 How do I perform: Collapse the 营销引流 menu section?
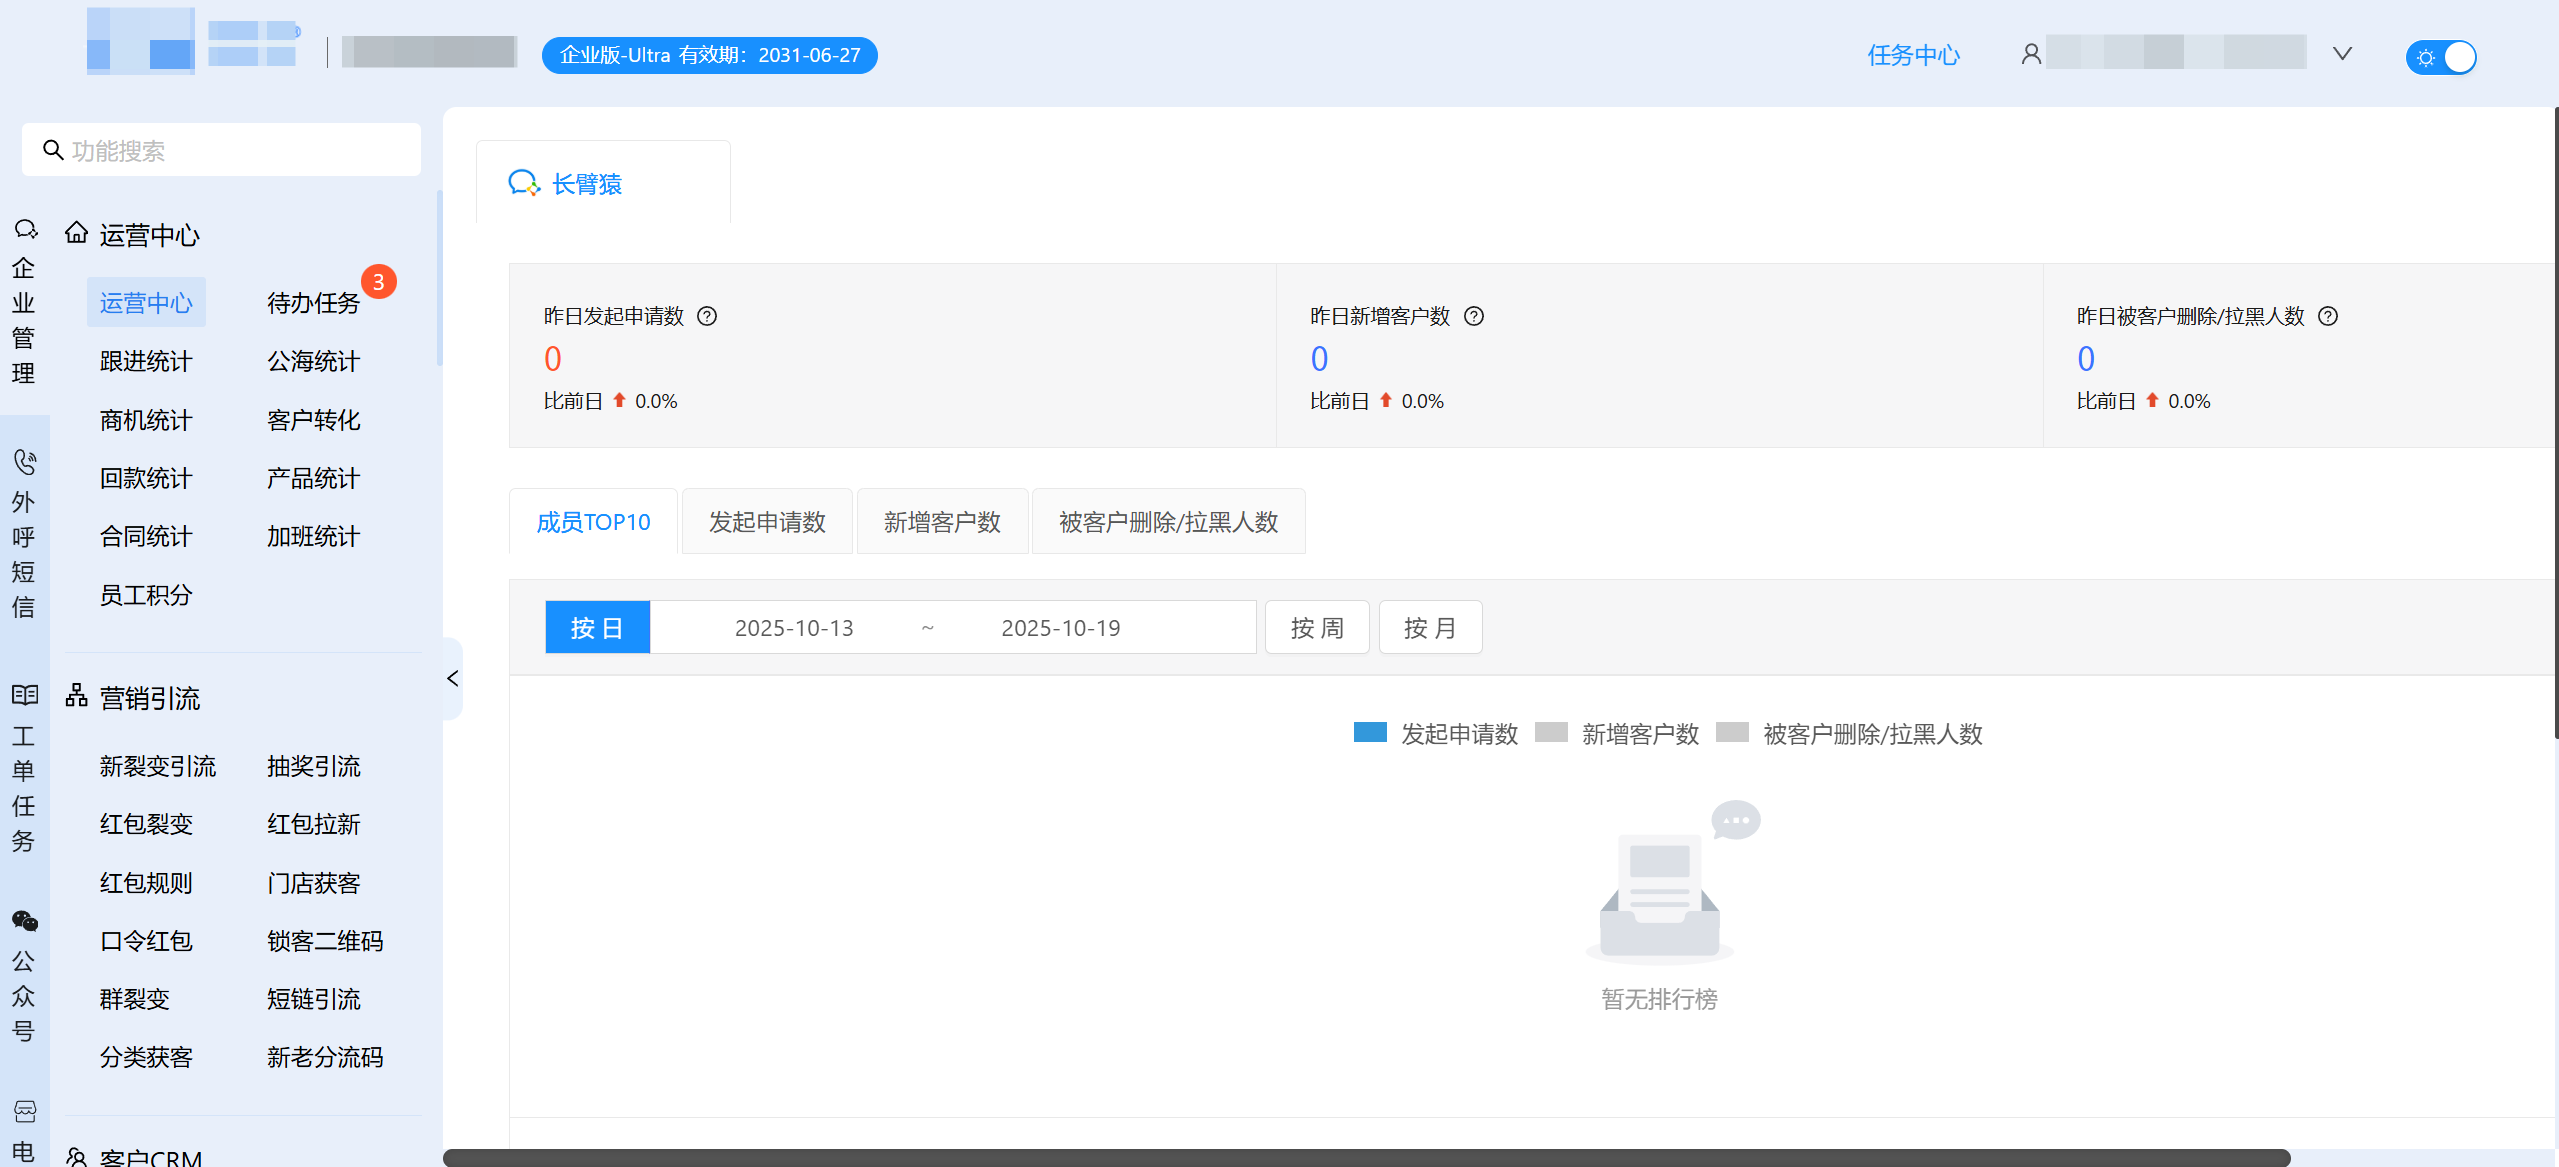(150, 698)
